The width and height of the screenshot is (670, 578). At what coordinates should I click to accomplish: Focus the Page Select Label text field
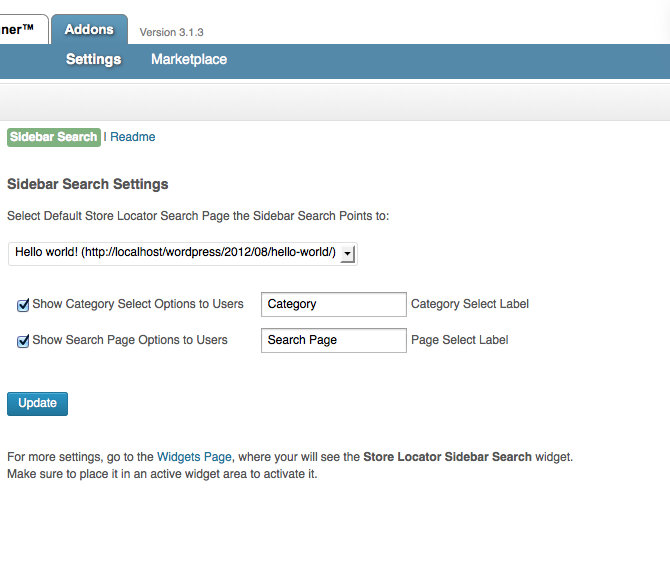click(333, 340)
